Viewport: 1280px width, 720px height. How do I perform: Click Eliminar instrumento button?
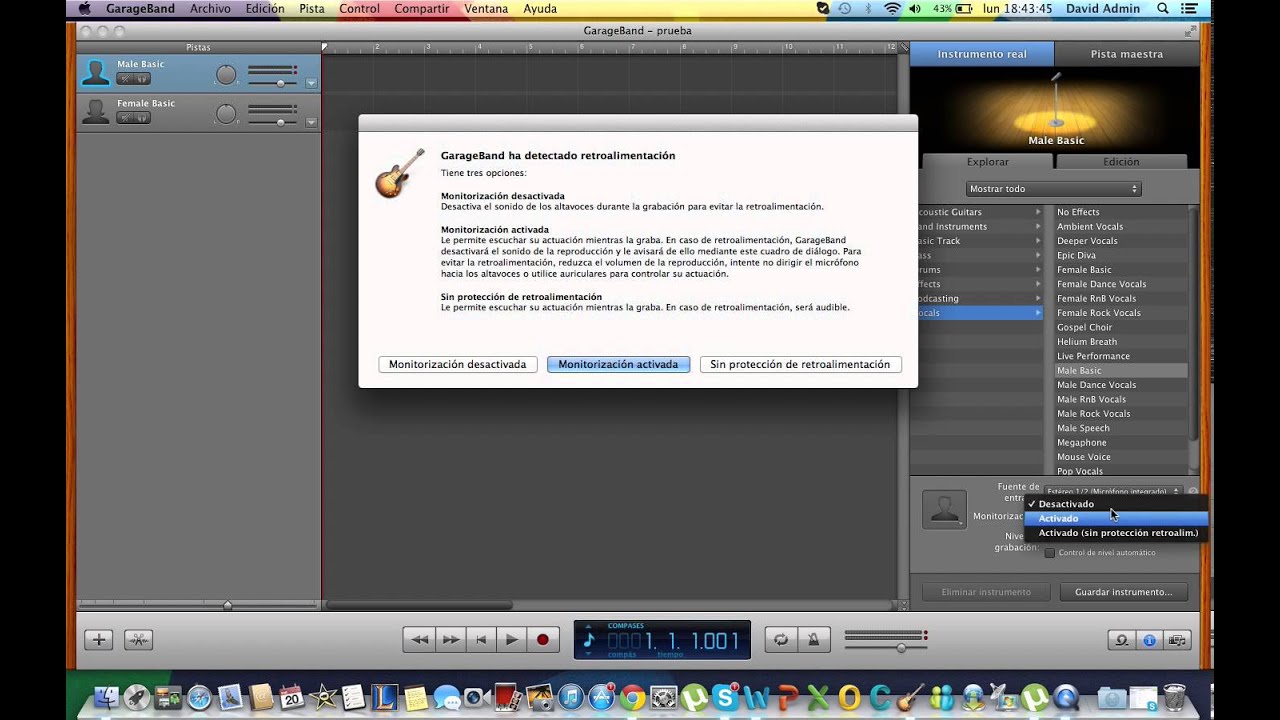tap(986, 592)
